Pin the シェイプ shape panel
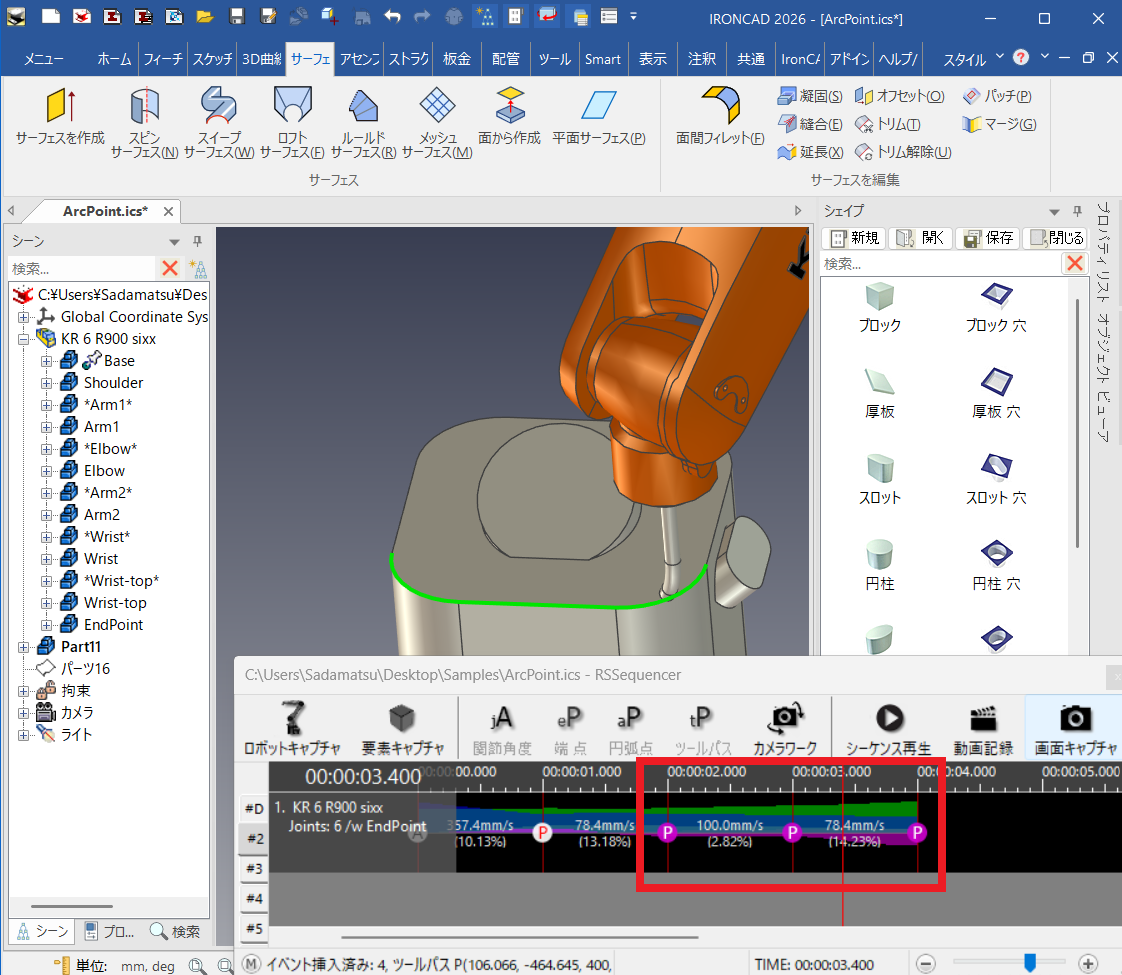 tap(1077, 212)
